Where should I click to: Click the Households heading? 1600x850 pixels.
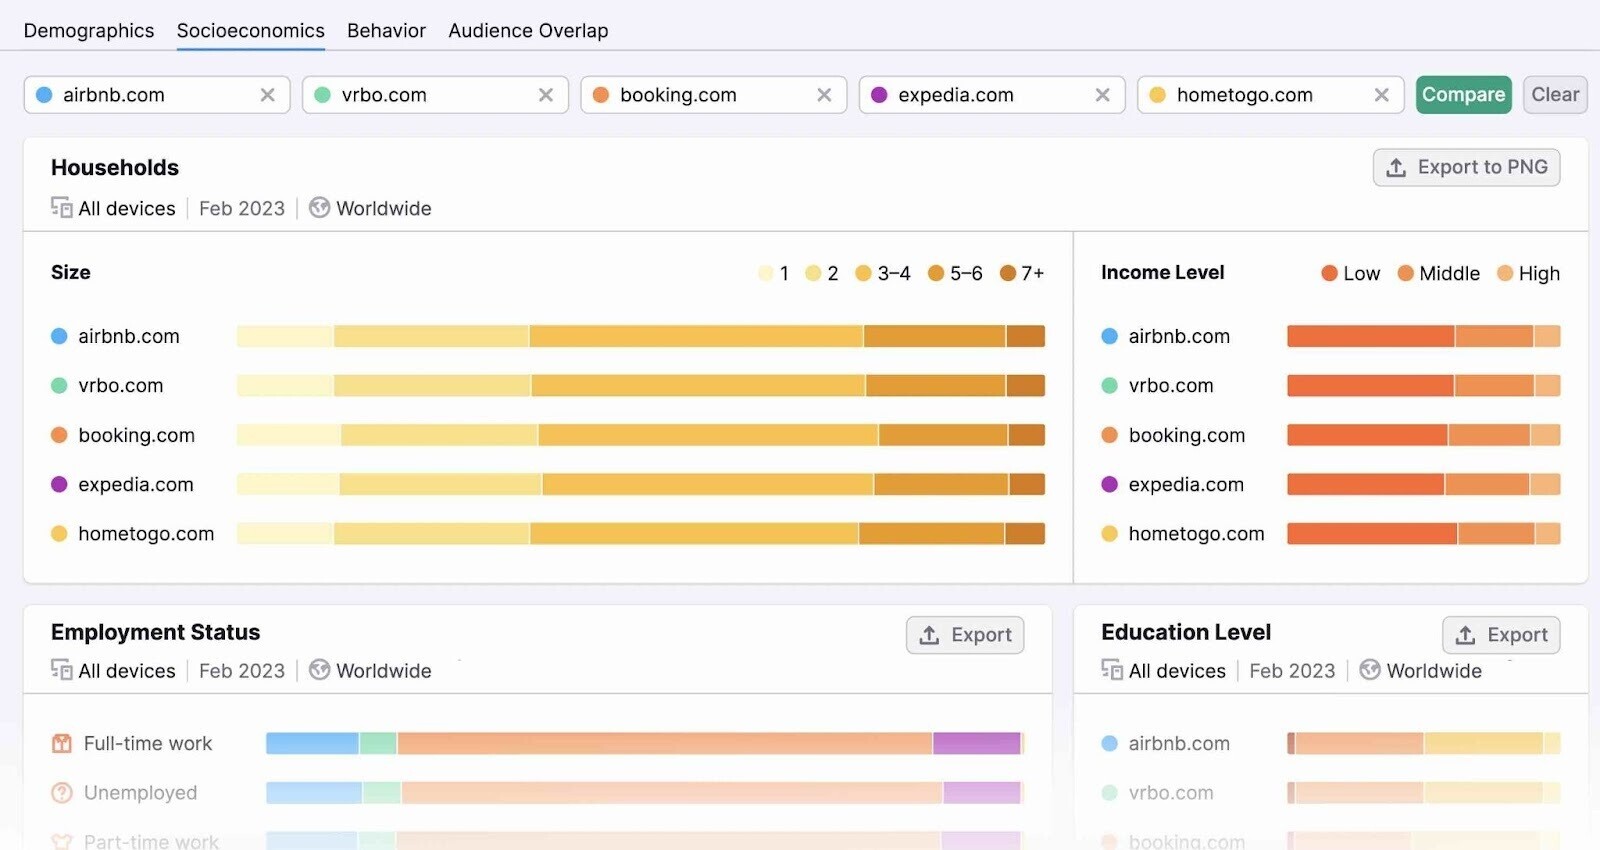[x=115, y=167]
